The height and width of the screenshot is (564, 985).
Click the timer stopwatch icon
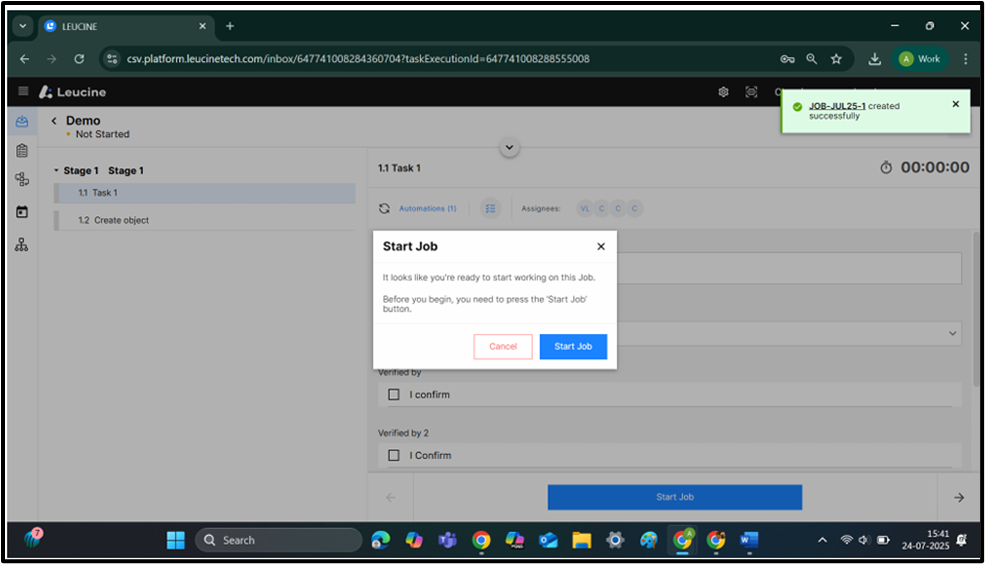(x=886, y=168)
